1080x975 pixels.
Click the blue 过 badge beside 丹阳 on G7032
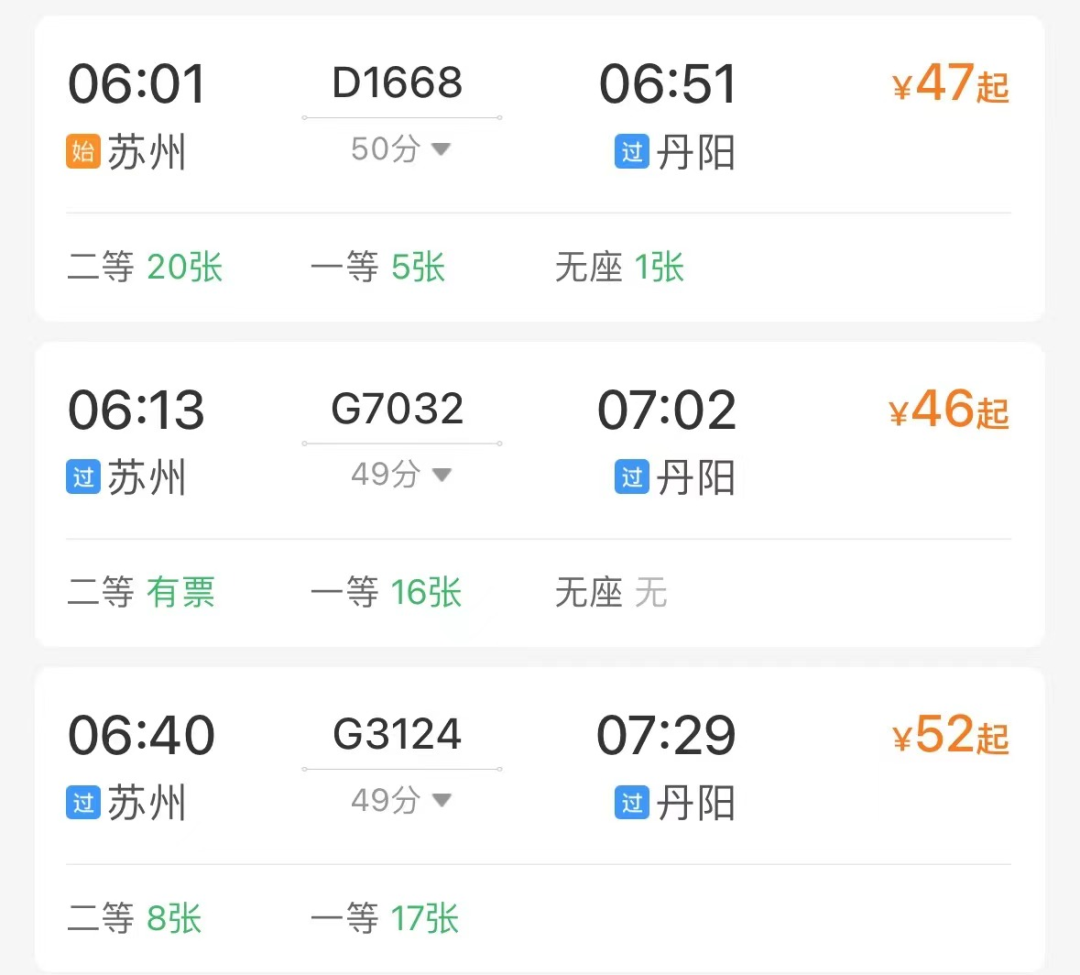pos(632,477)
